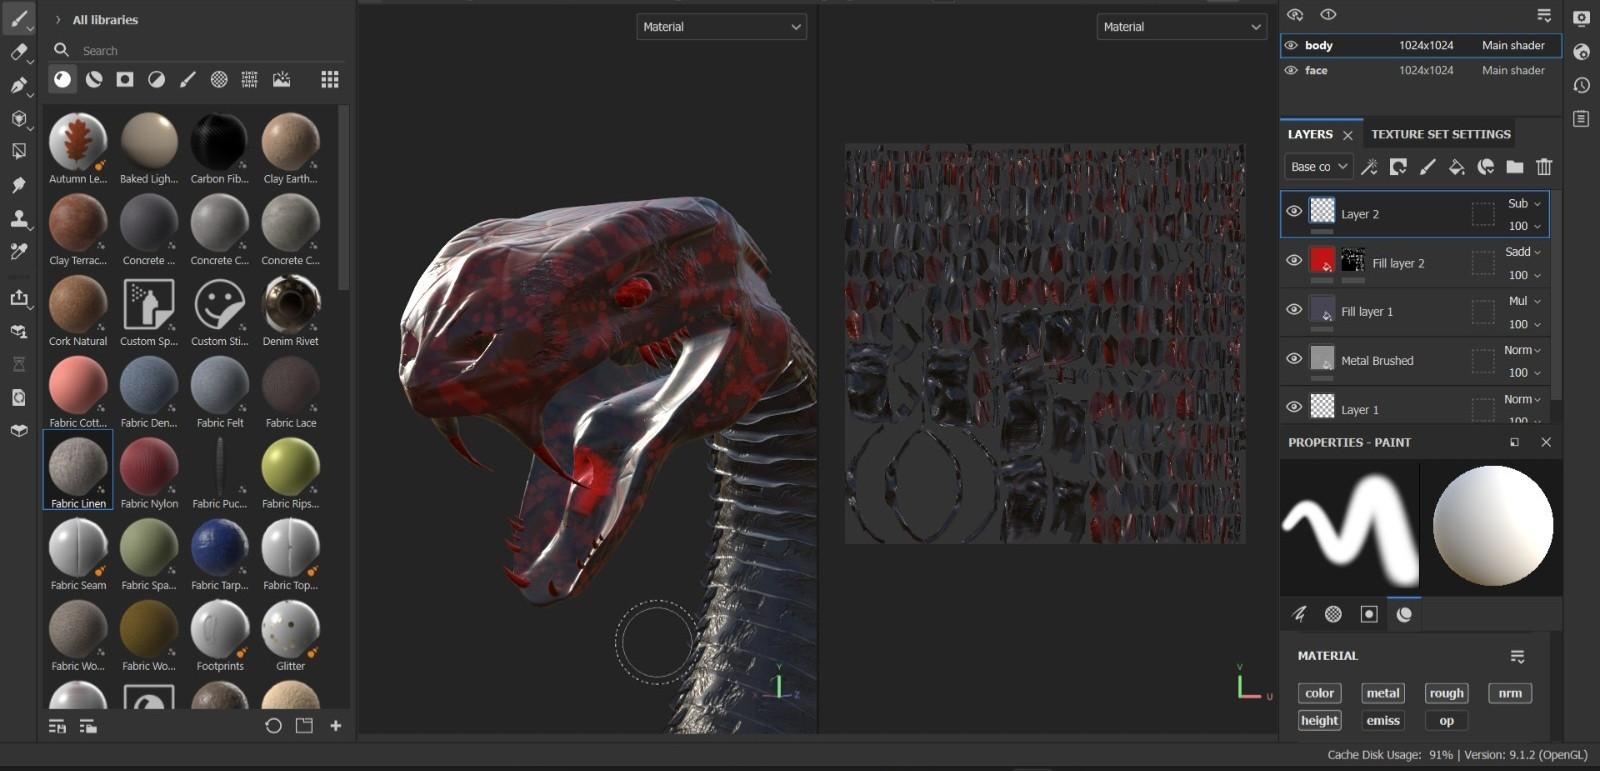1600x771 pixels.
Task: Add a new fill layer
Action: coord(1457,167)
